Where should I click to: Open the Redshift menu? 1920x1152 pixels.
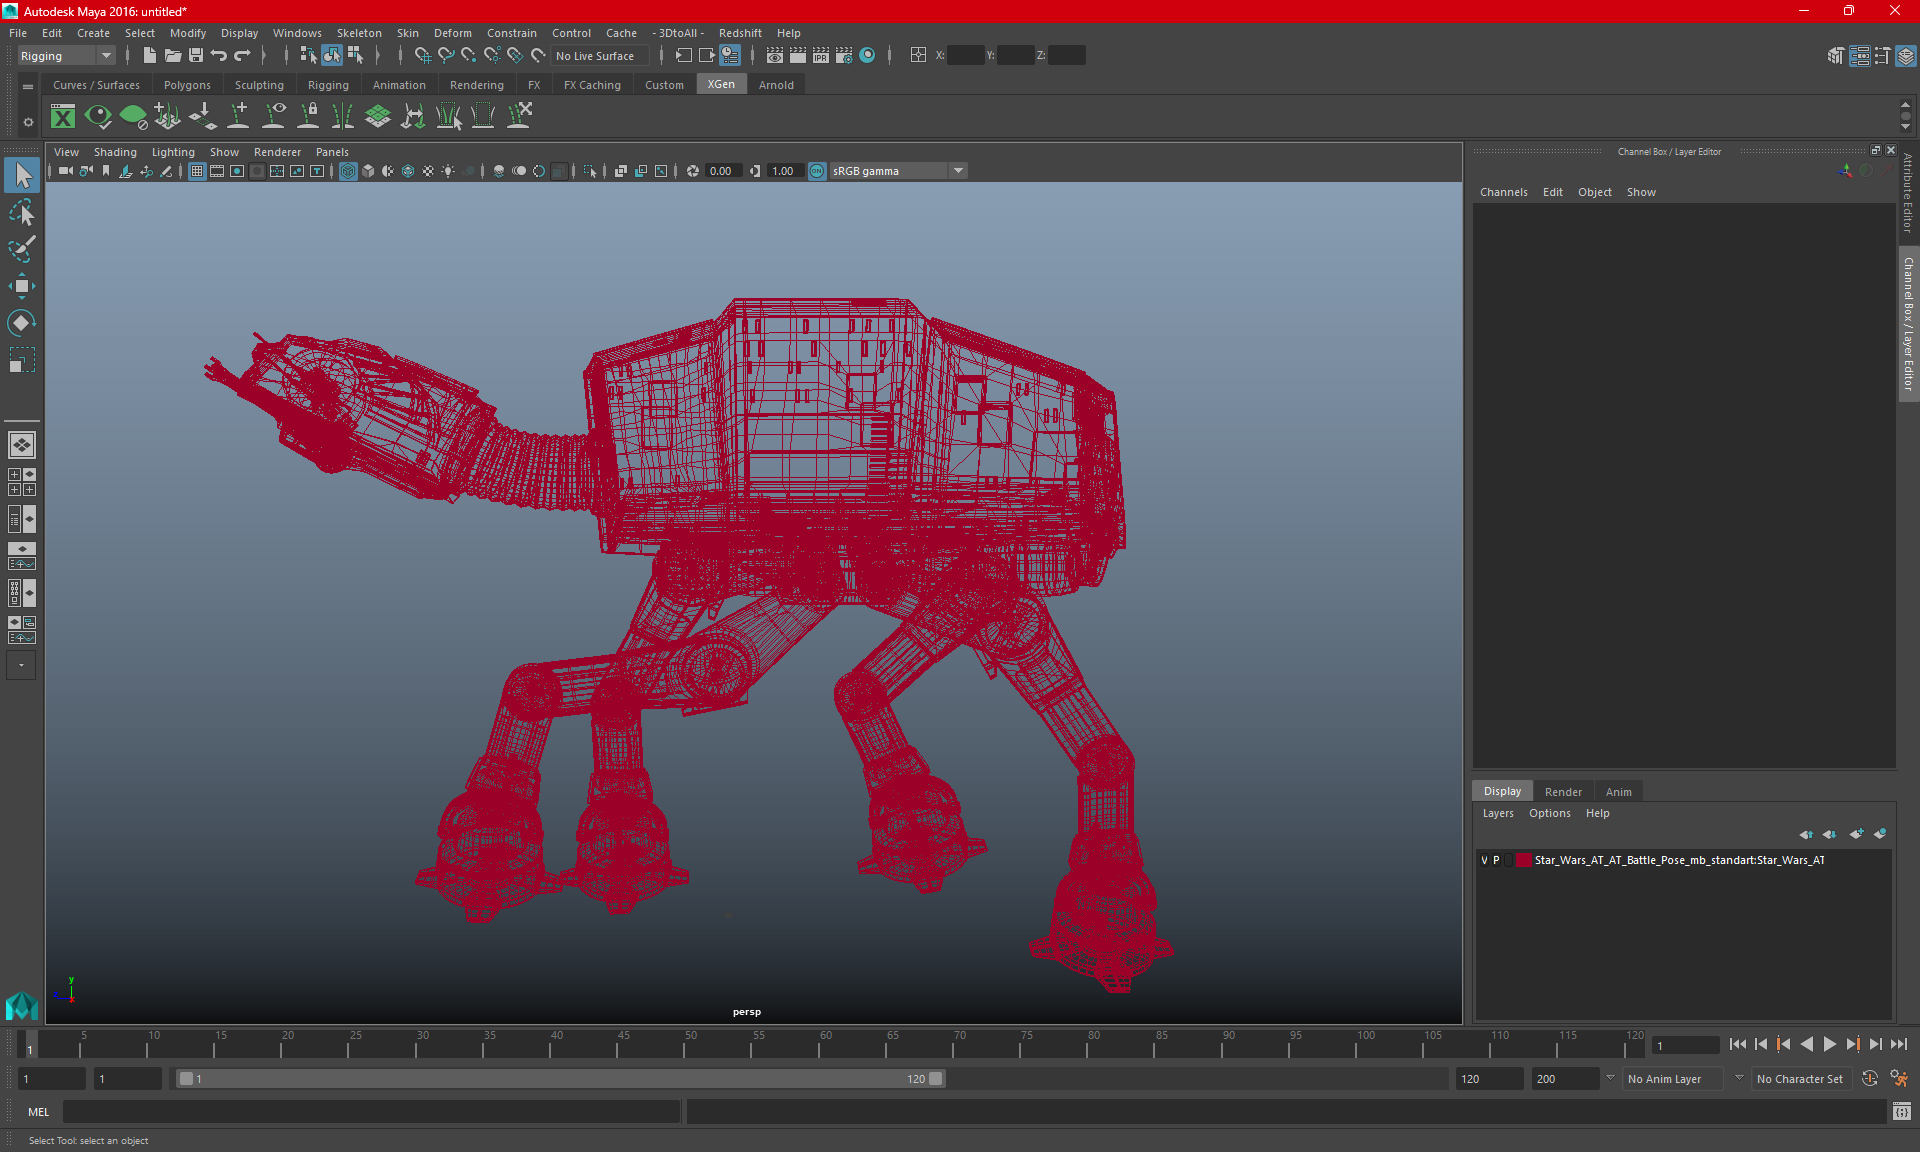pos(740,33)
